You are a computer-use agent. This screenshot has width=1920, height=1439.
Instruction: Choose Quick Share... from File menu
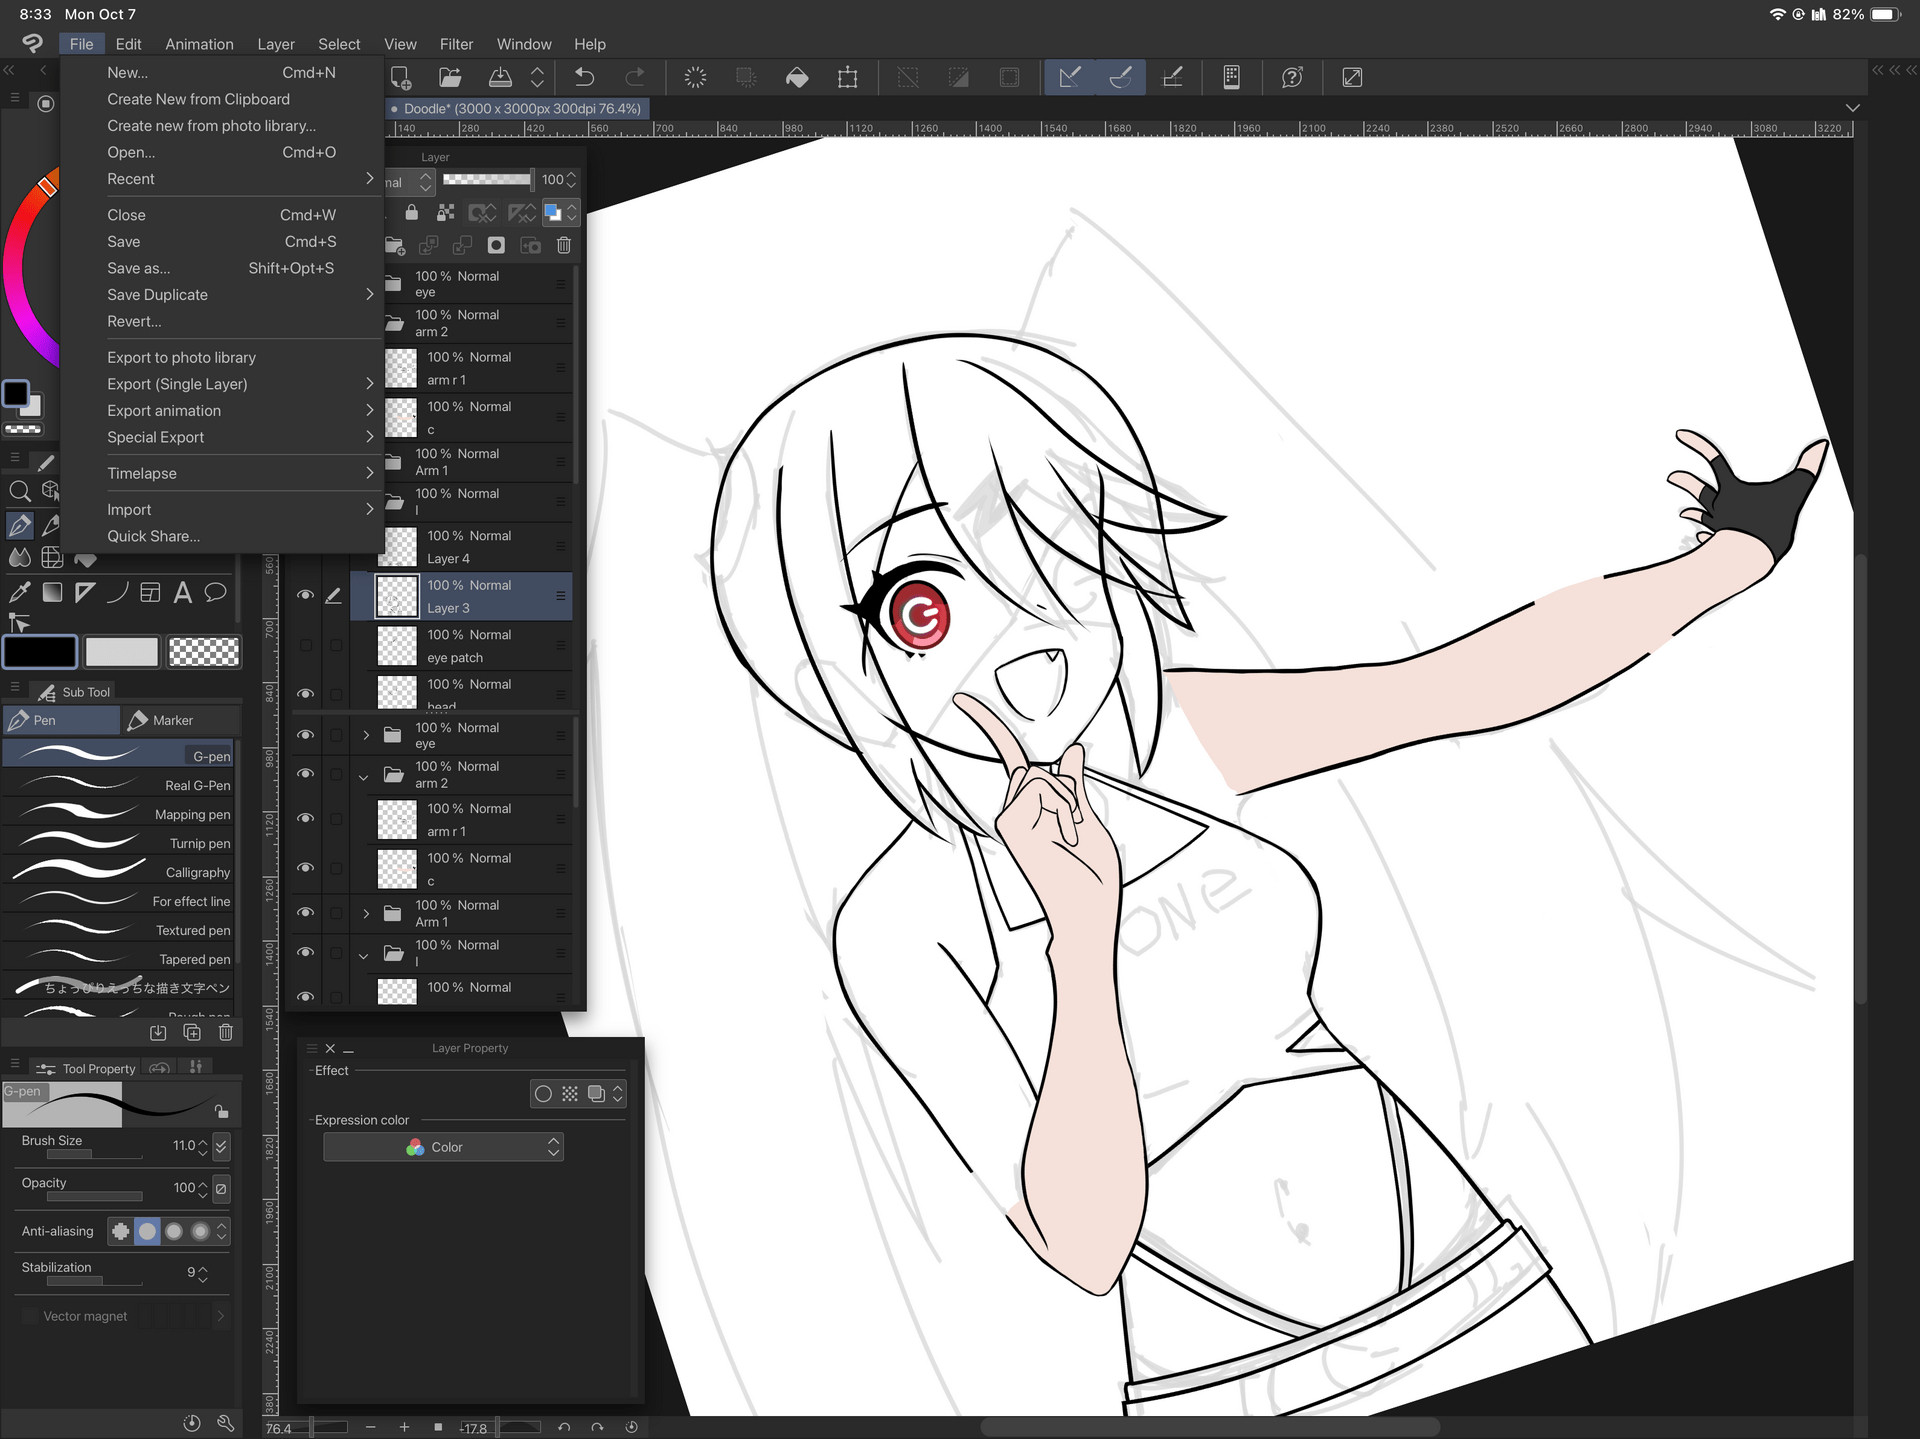tap(222, 536)
